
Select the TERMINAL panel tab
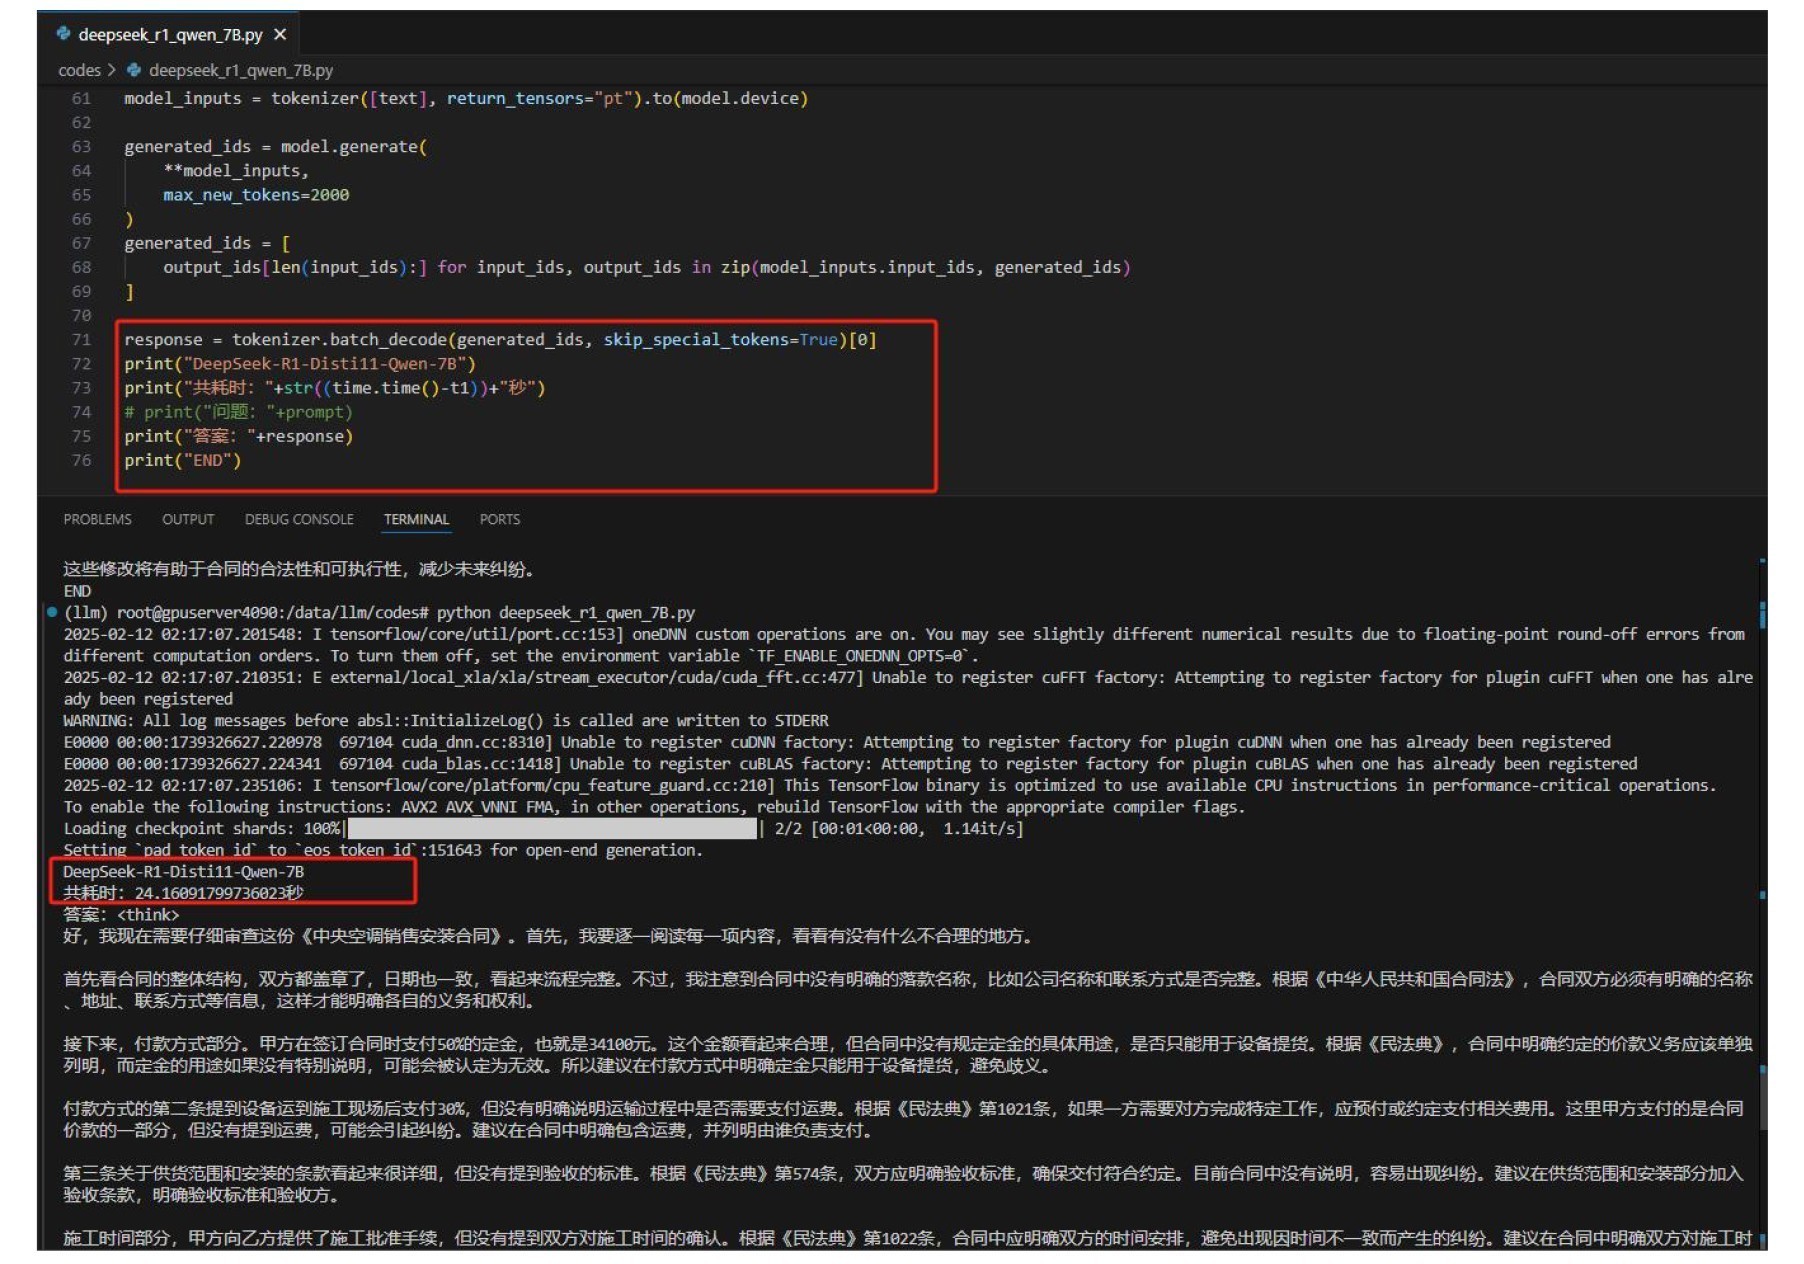pos(416,519)
